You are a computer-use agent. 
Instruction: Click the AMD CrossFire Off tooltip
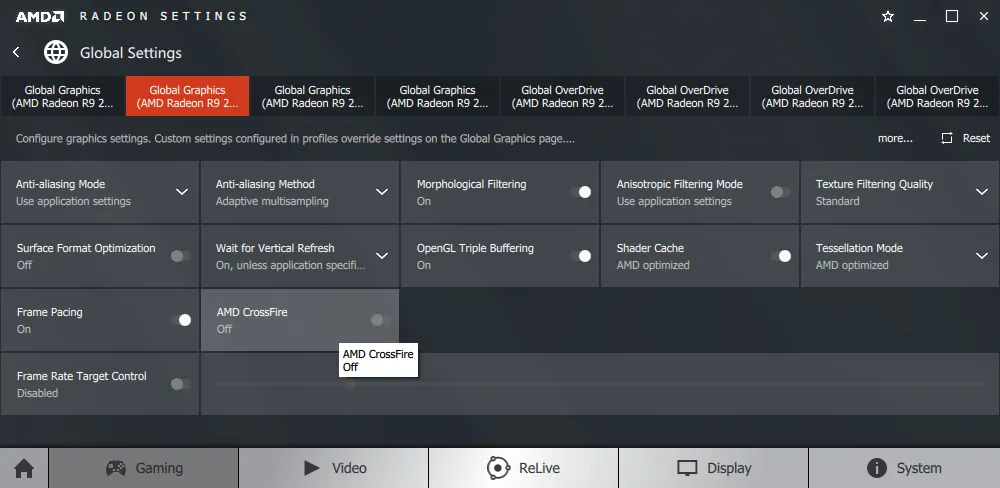coord(378,360)
